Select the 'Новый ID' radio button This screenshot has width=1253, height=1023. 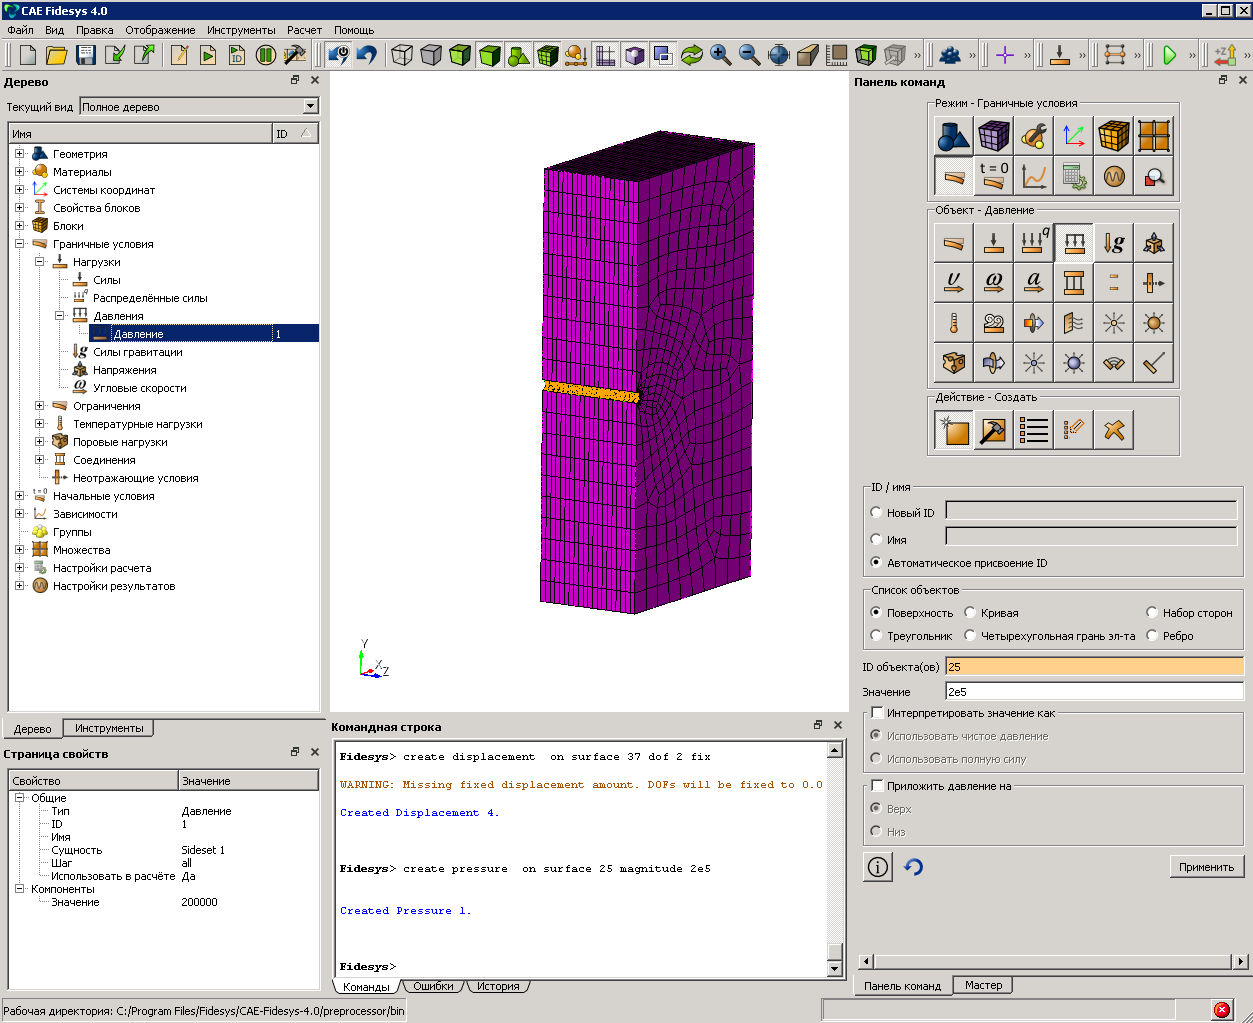(876, 512)
